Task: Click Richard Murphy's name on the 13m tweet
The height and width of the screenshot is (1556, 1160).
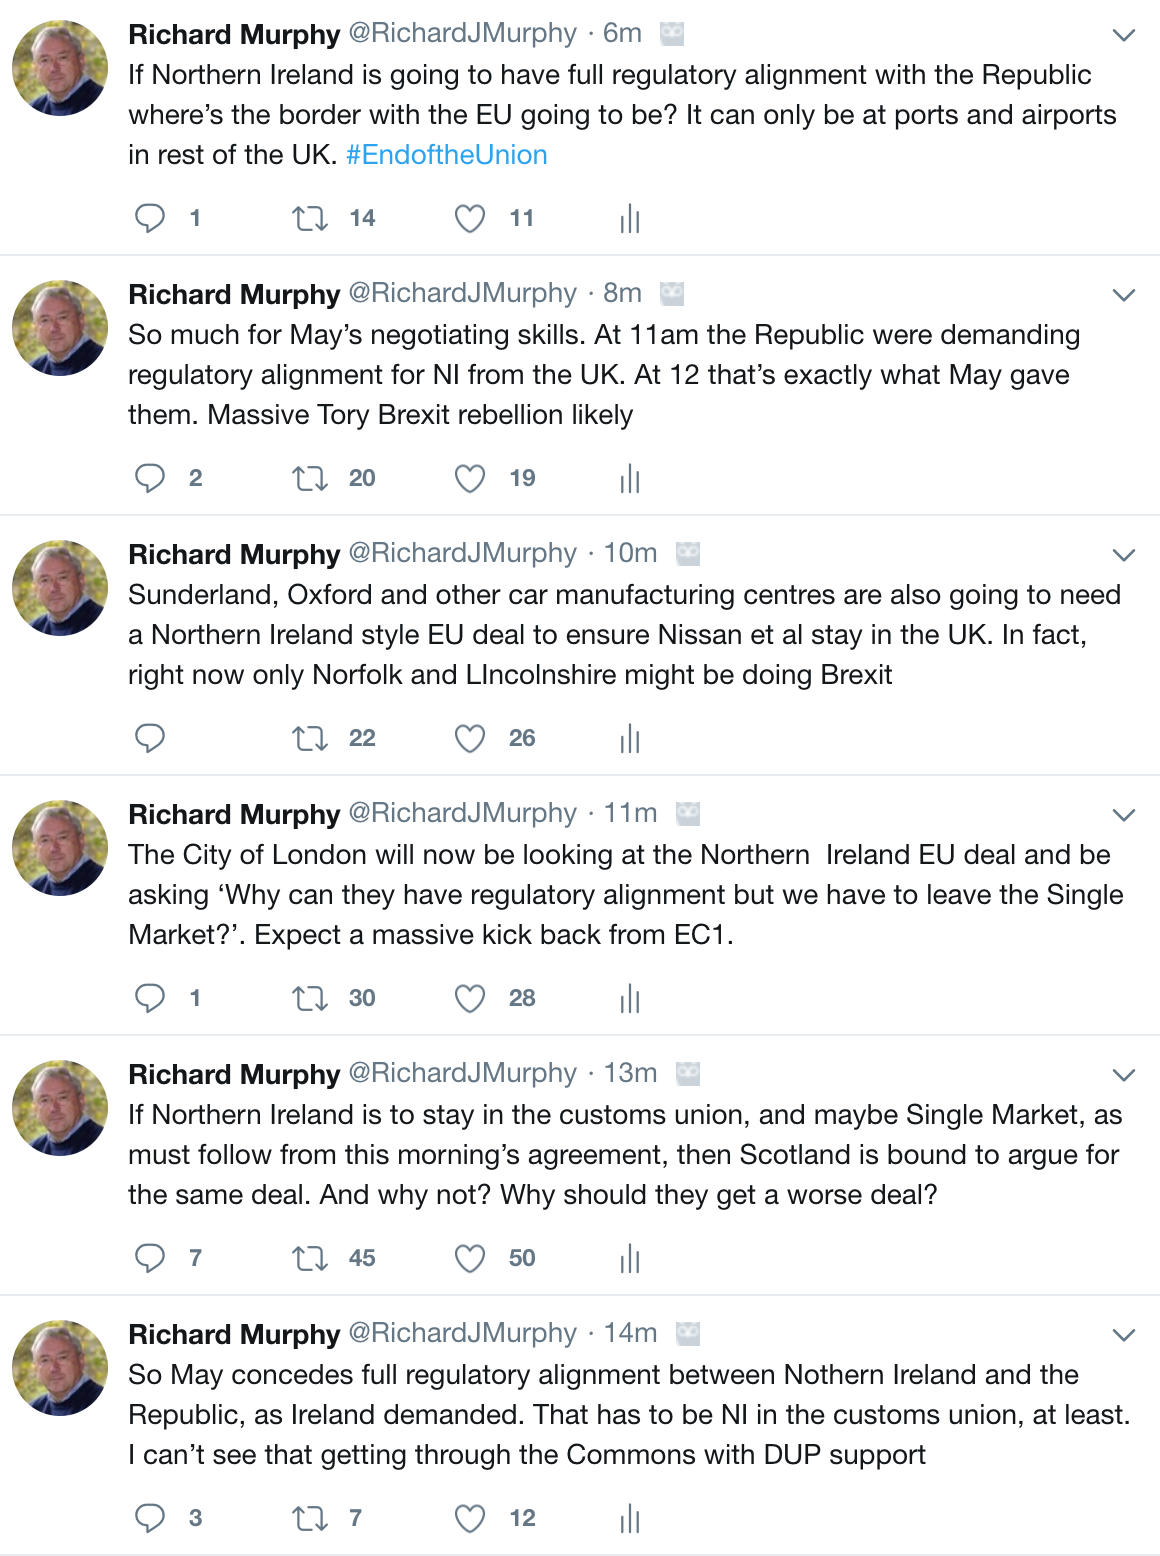Action: pyautogui.click(x=234, y=1074)
